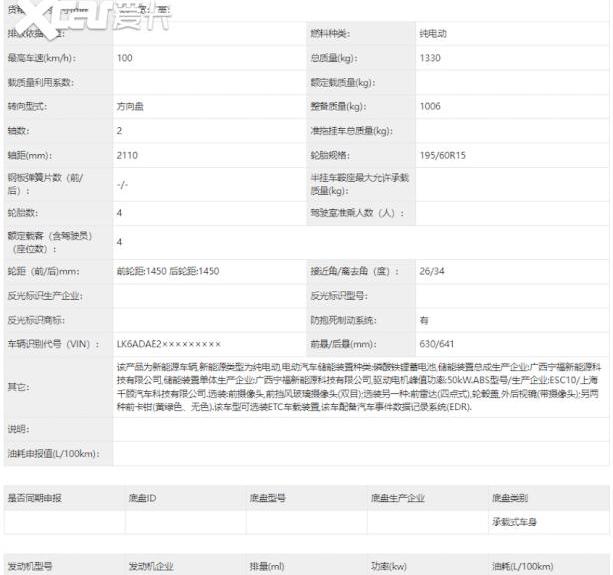Select the fuel type value 纯电动
This screenshot has height=575, width=613.
433,34
